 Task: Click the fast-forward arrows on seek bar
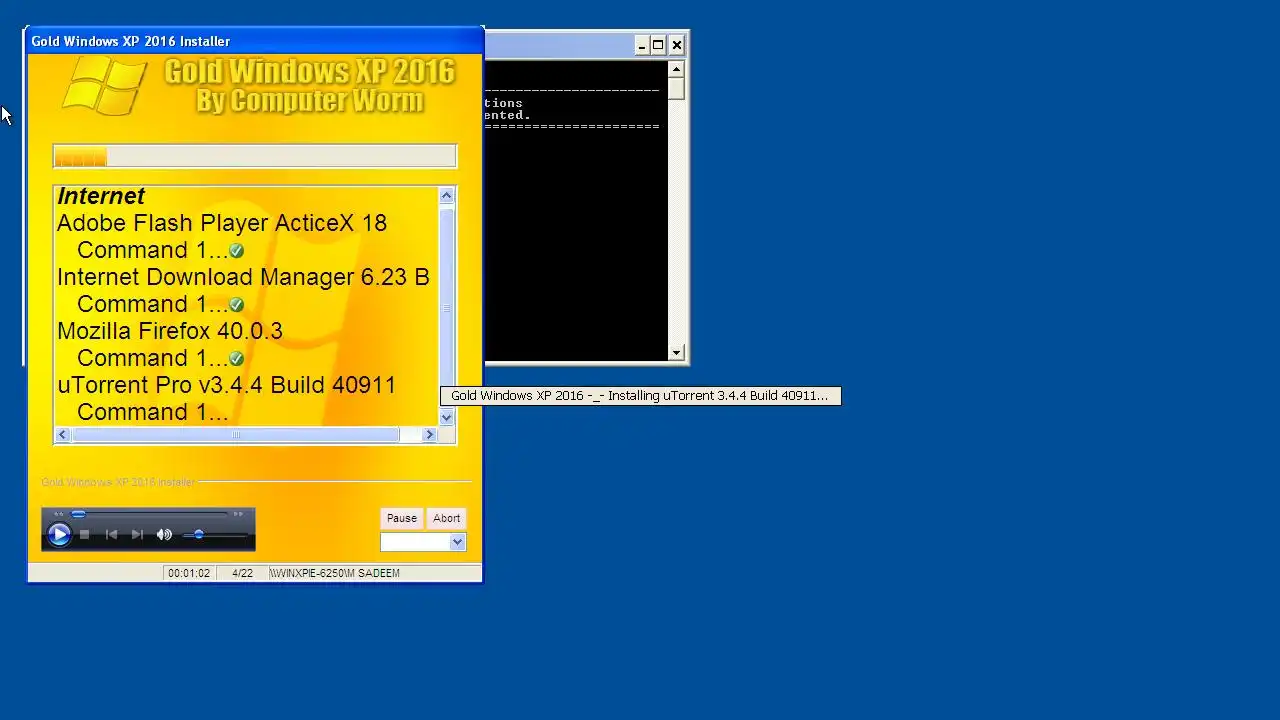[x=238, y=514]
